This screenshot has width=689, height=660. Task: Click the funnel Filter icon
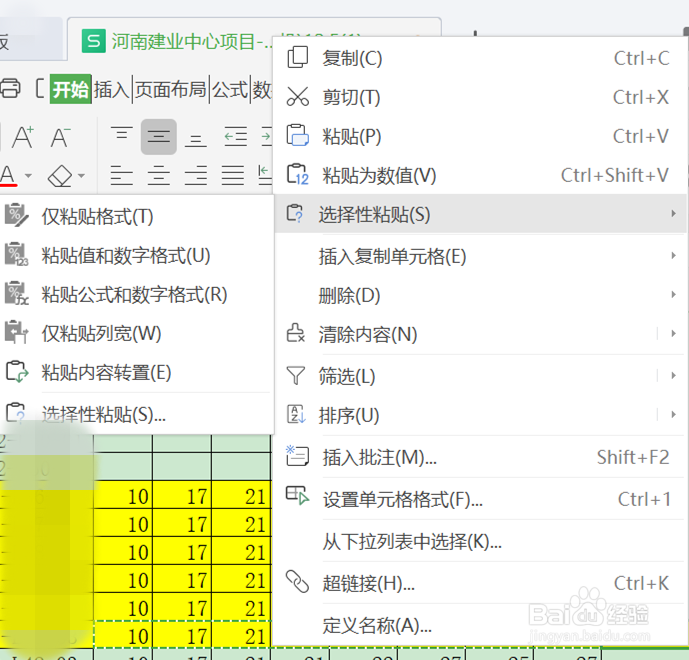(296, 375)
